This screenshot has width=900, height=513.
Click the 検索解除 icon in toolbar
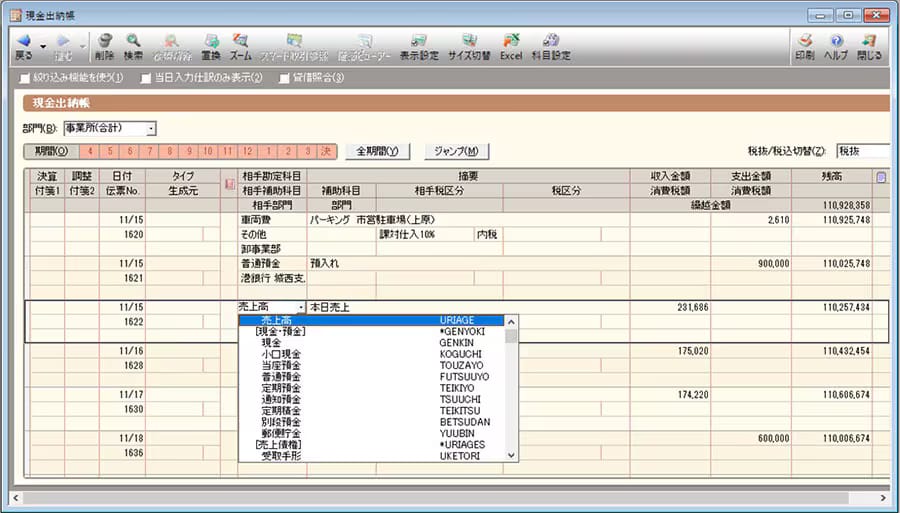point(172,41)
